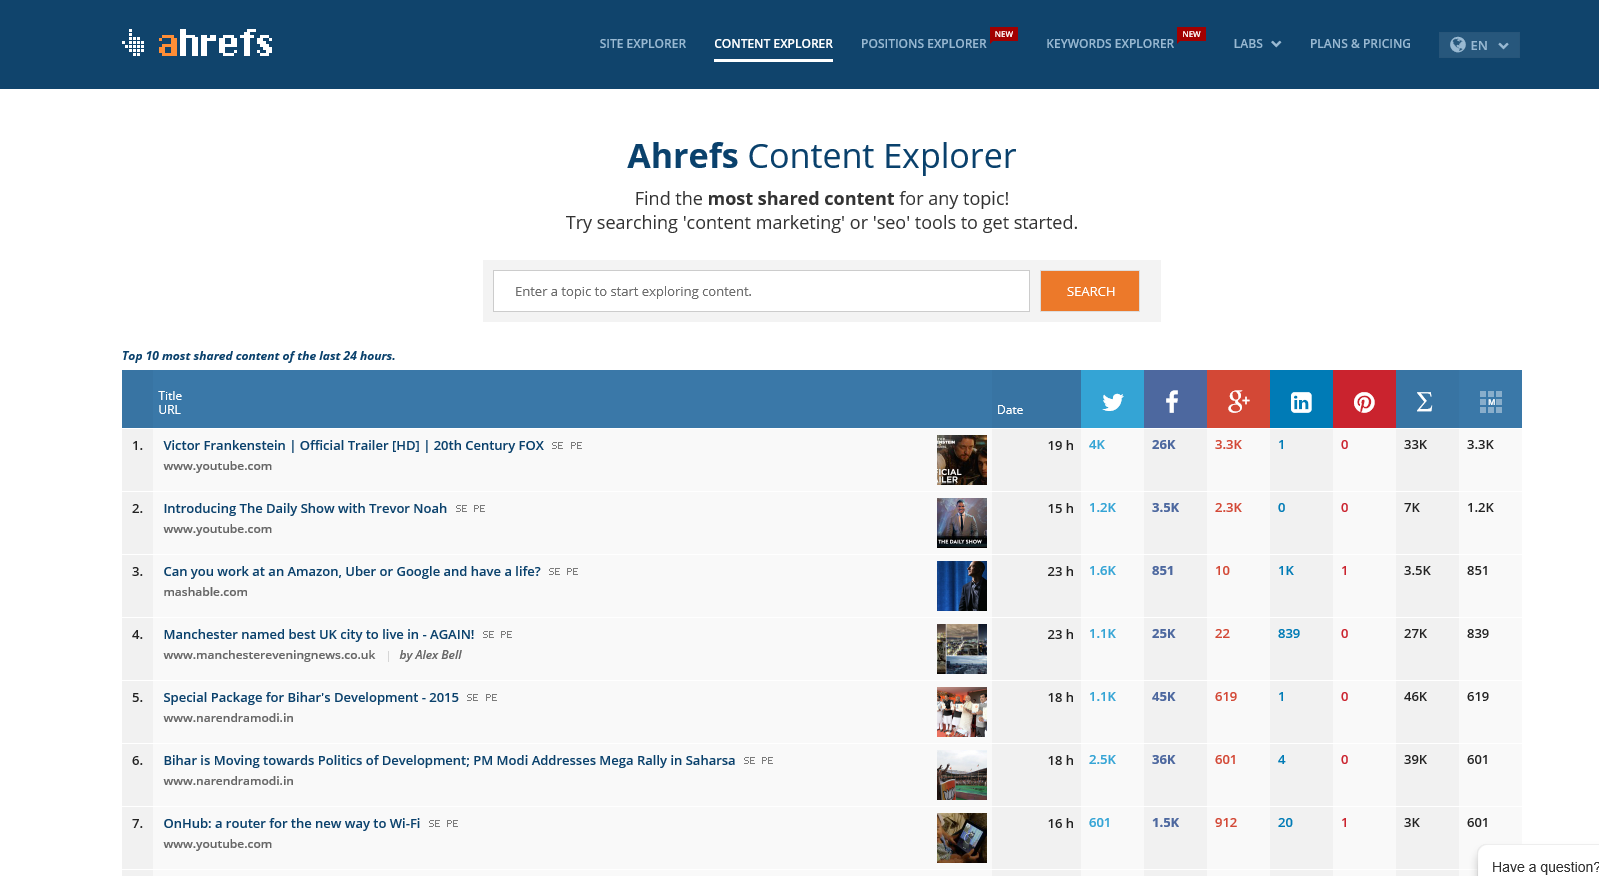
Task: Click the Ahrefs logo
Action: 198,43
